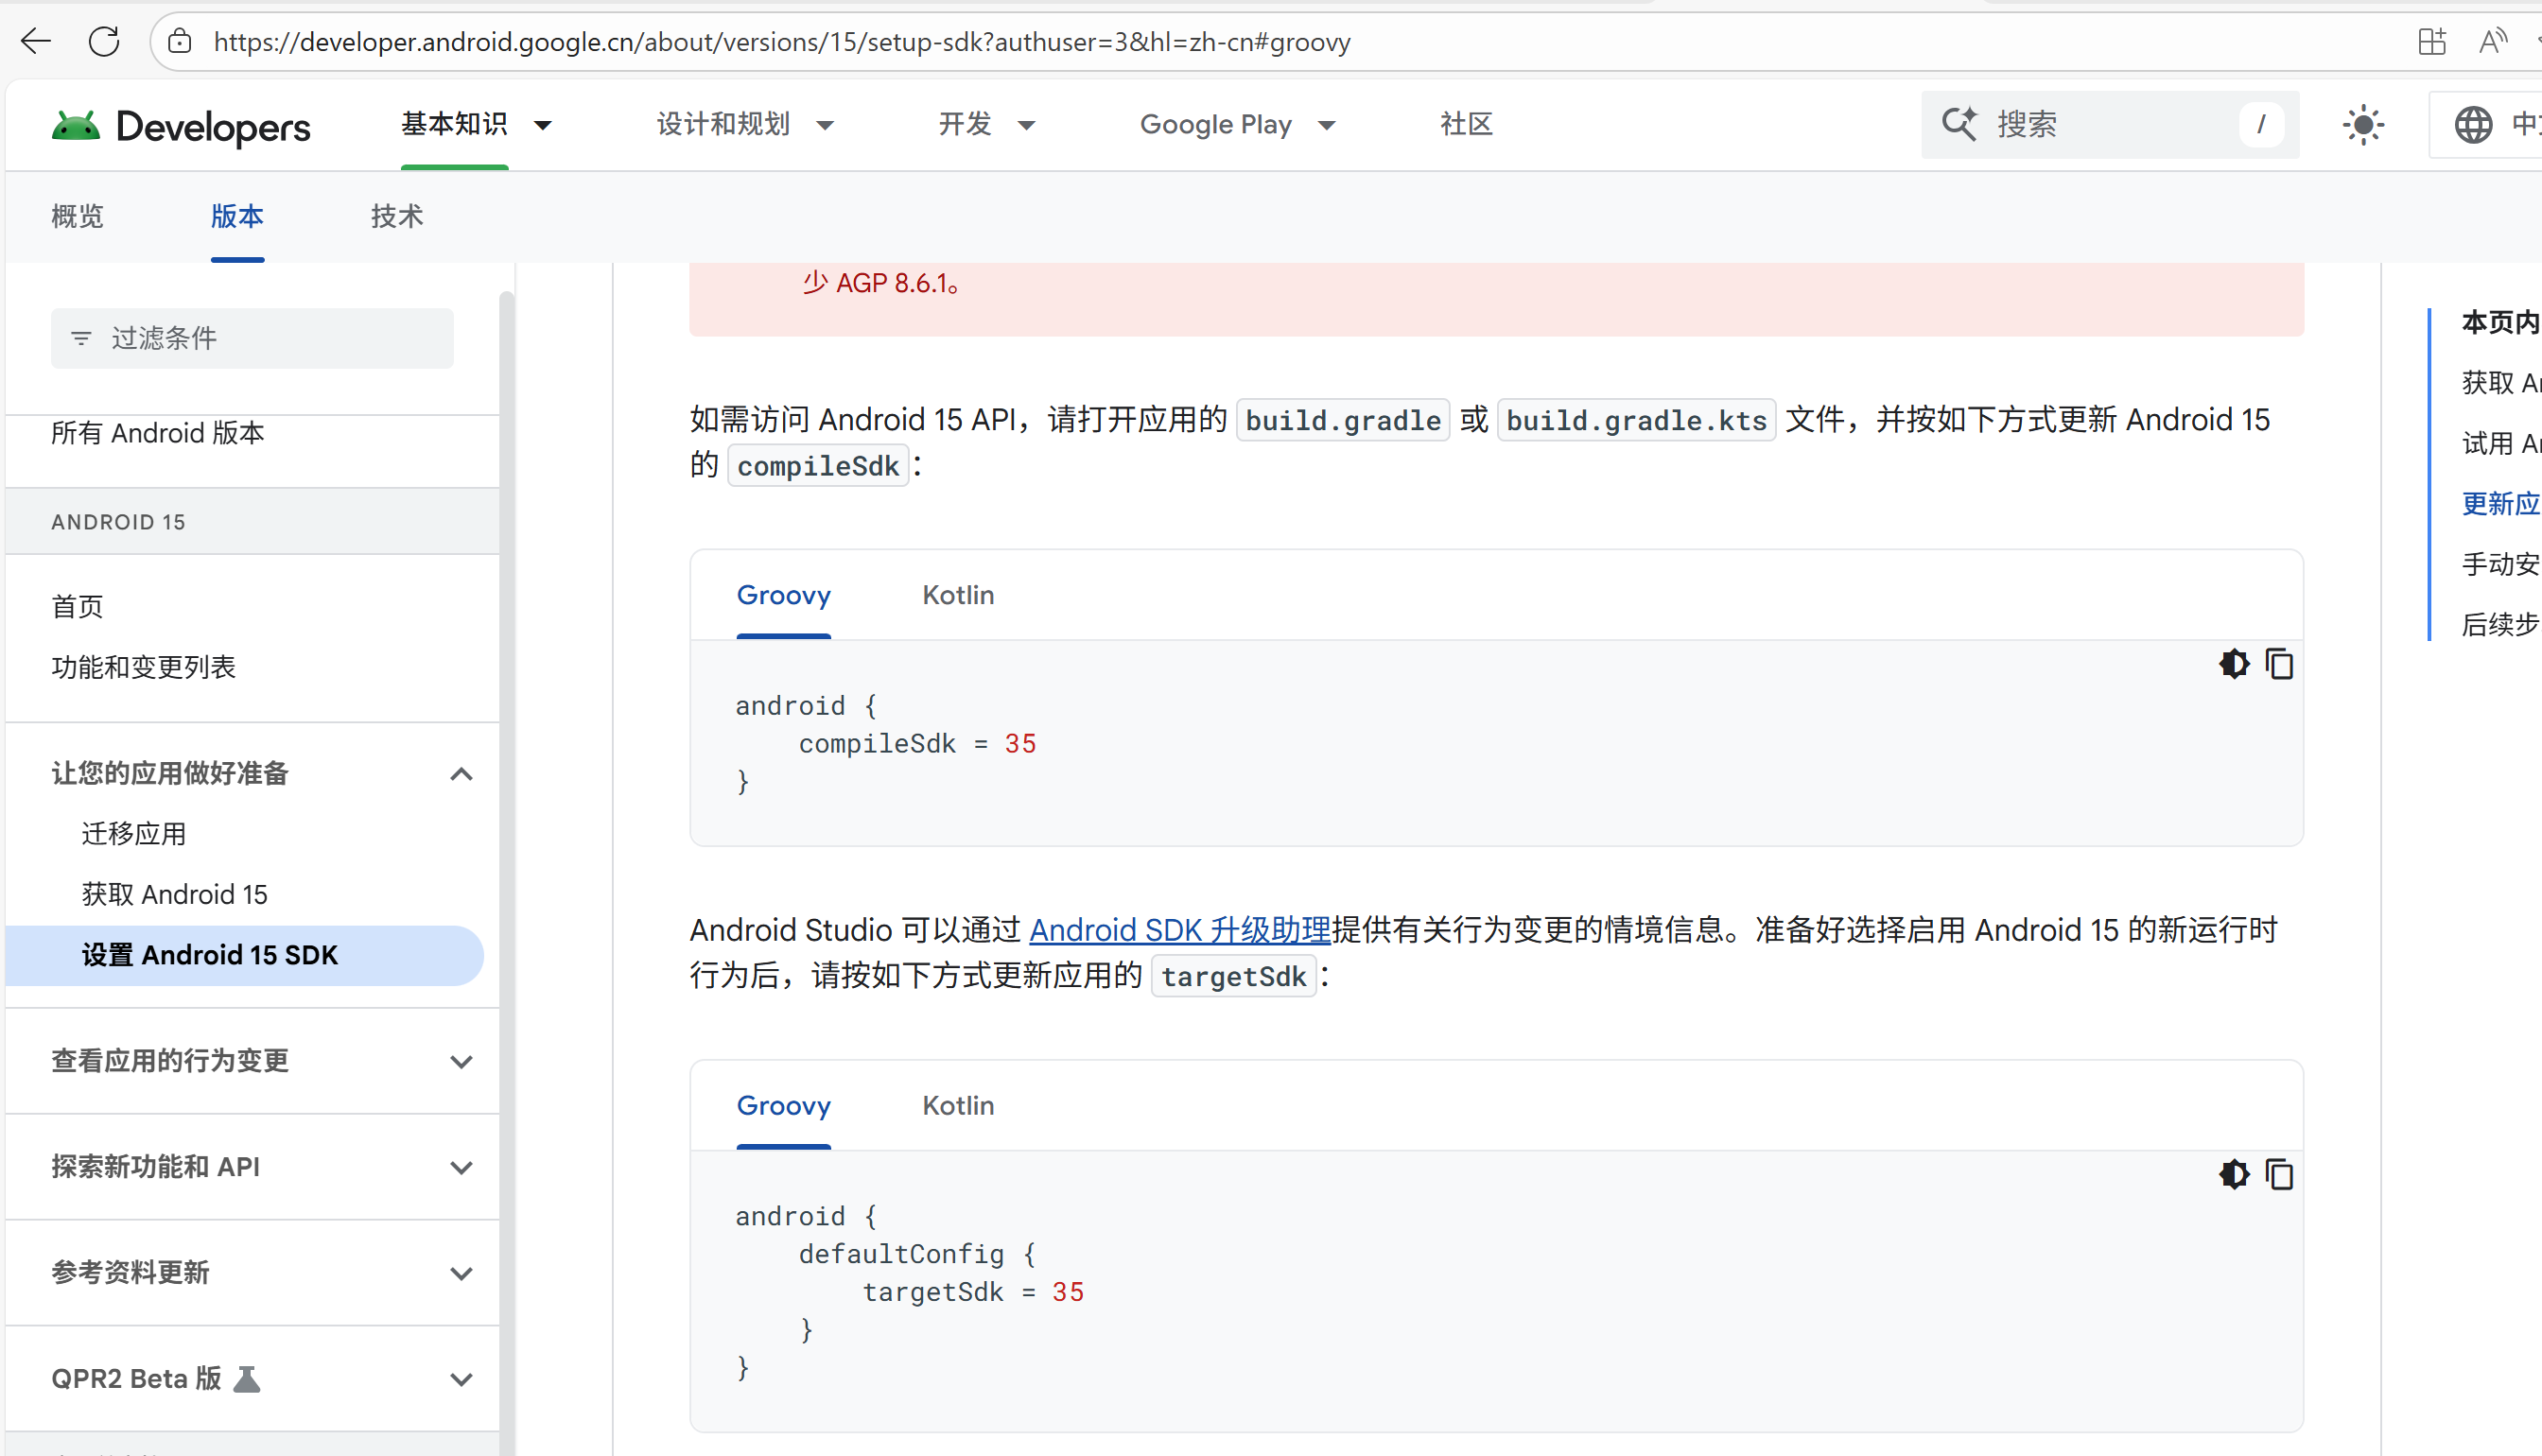Click the 过滤条件 filter input

click(252, 338)
